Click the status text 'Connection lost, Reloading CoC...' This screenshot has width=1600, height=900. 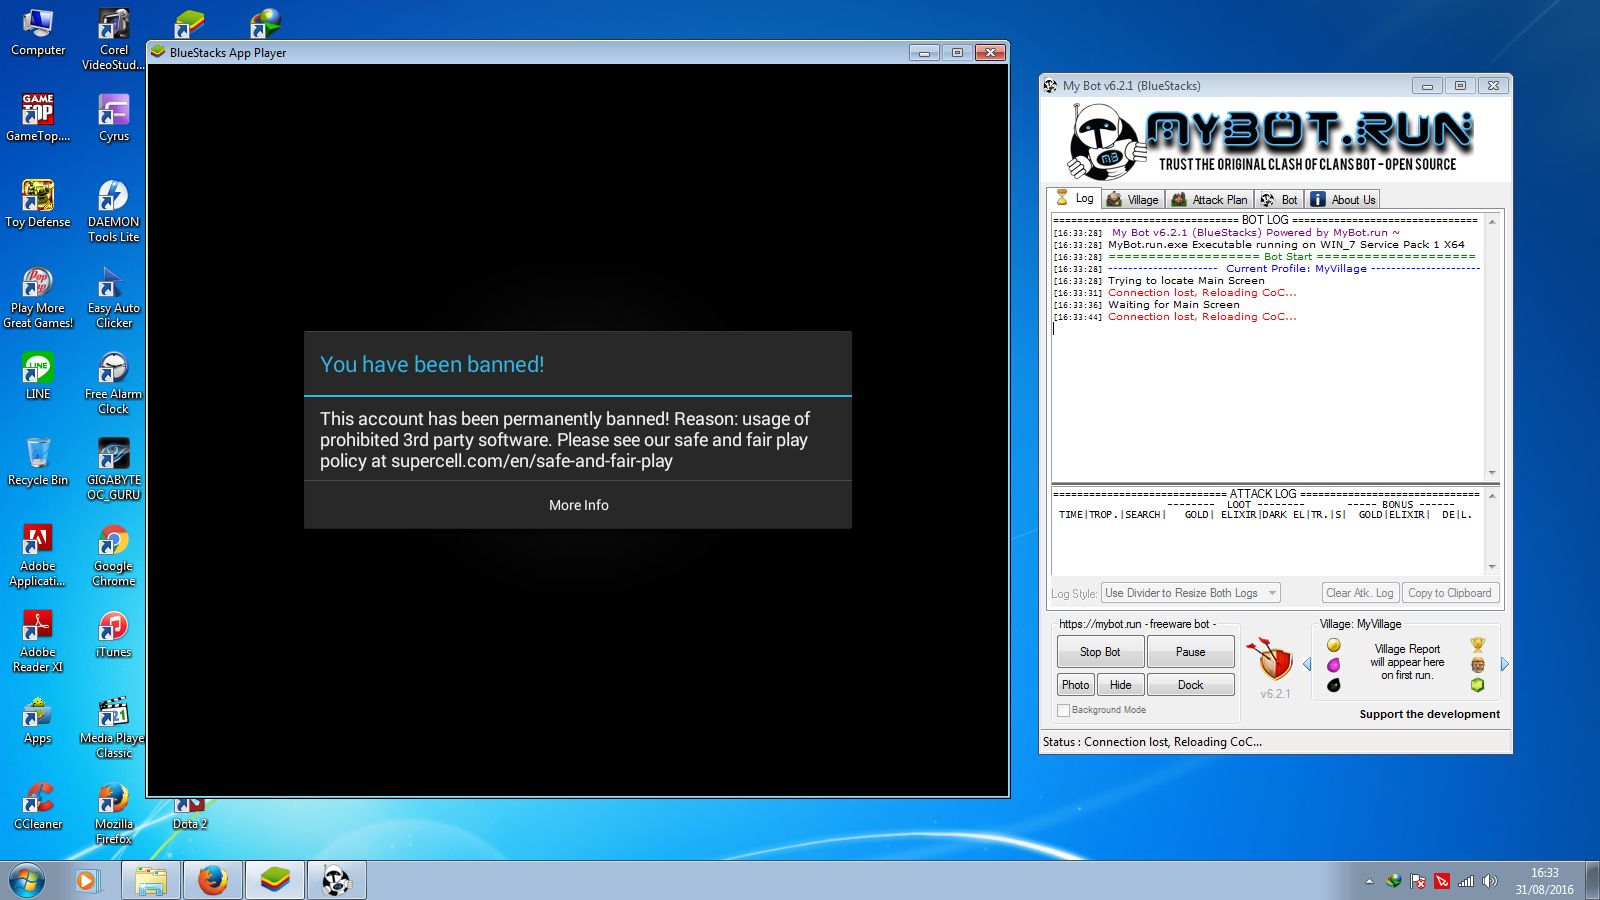point(1173,742)
